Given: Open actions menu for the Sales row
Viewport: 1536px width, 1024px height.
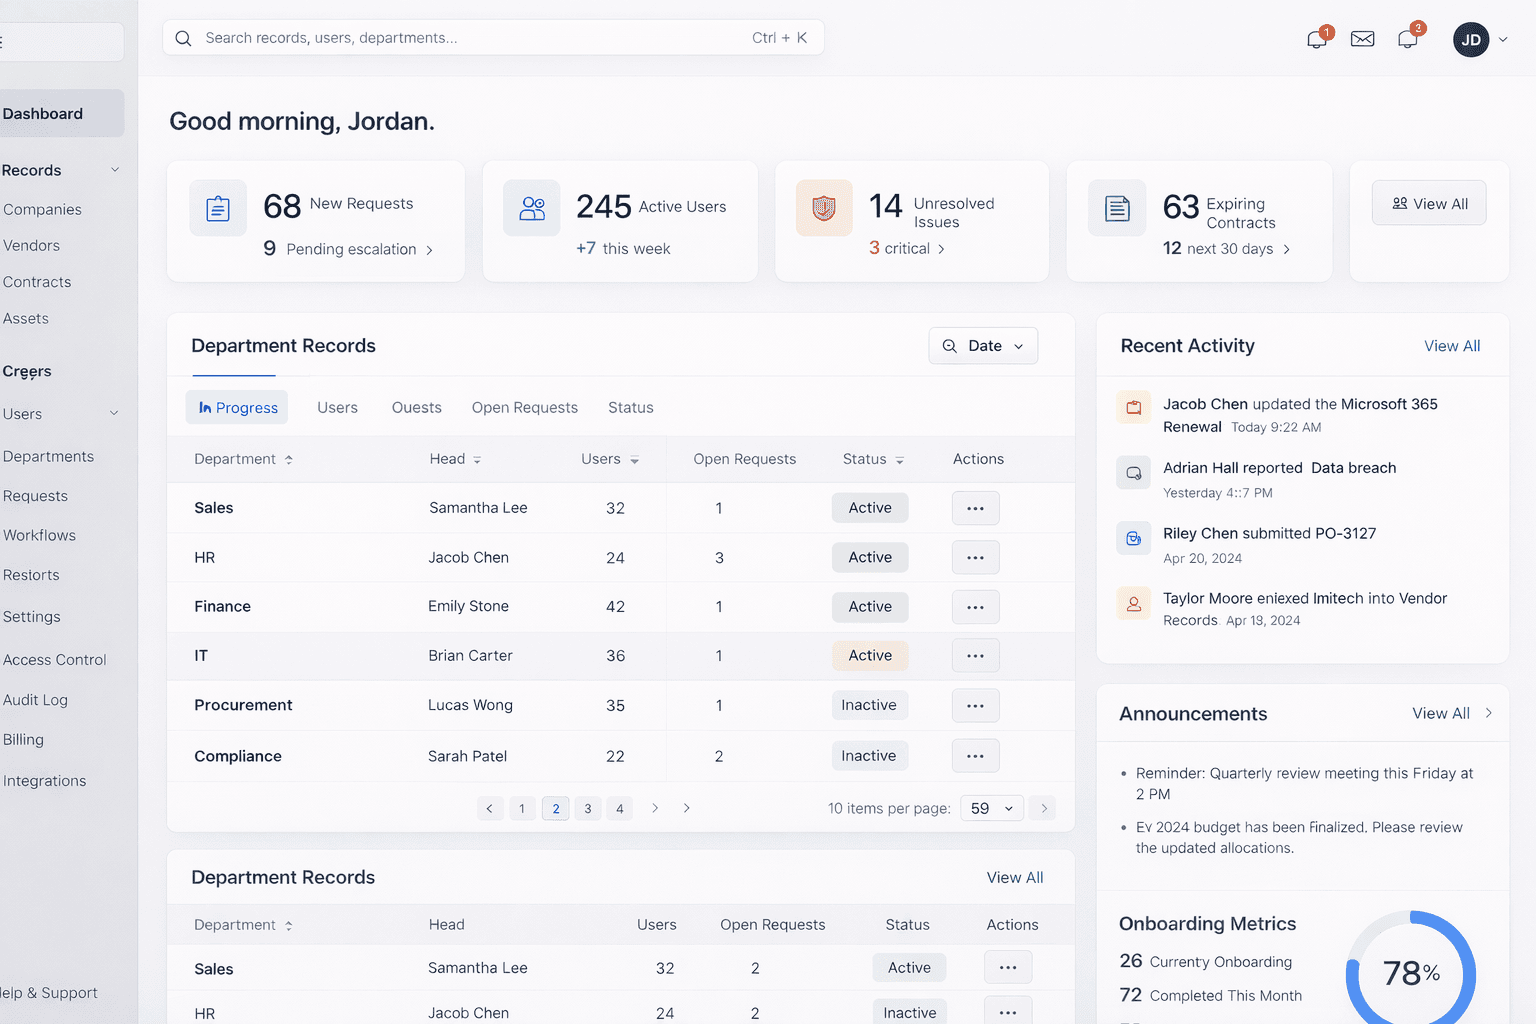Looking at the screenshot, I should pyautogui.click(x=975, y=508).
